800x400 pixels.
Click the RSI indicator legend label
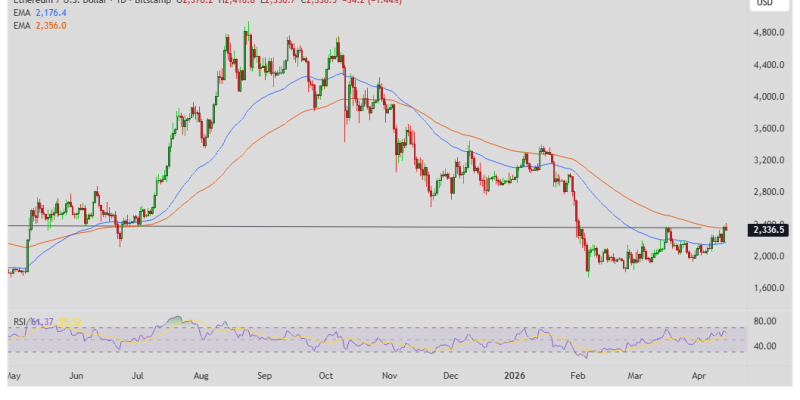(x=20, y=321)
